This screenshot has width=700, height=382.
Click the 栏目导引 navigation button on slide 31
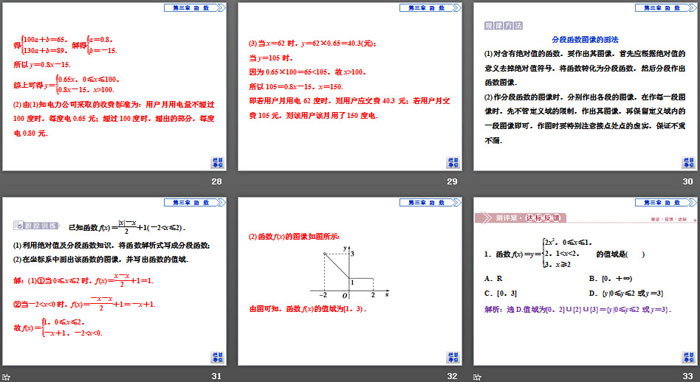click(x=217, y=357)
